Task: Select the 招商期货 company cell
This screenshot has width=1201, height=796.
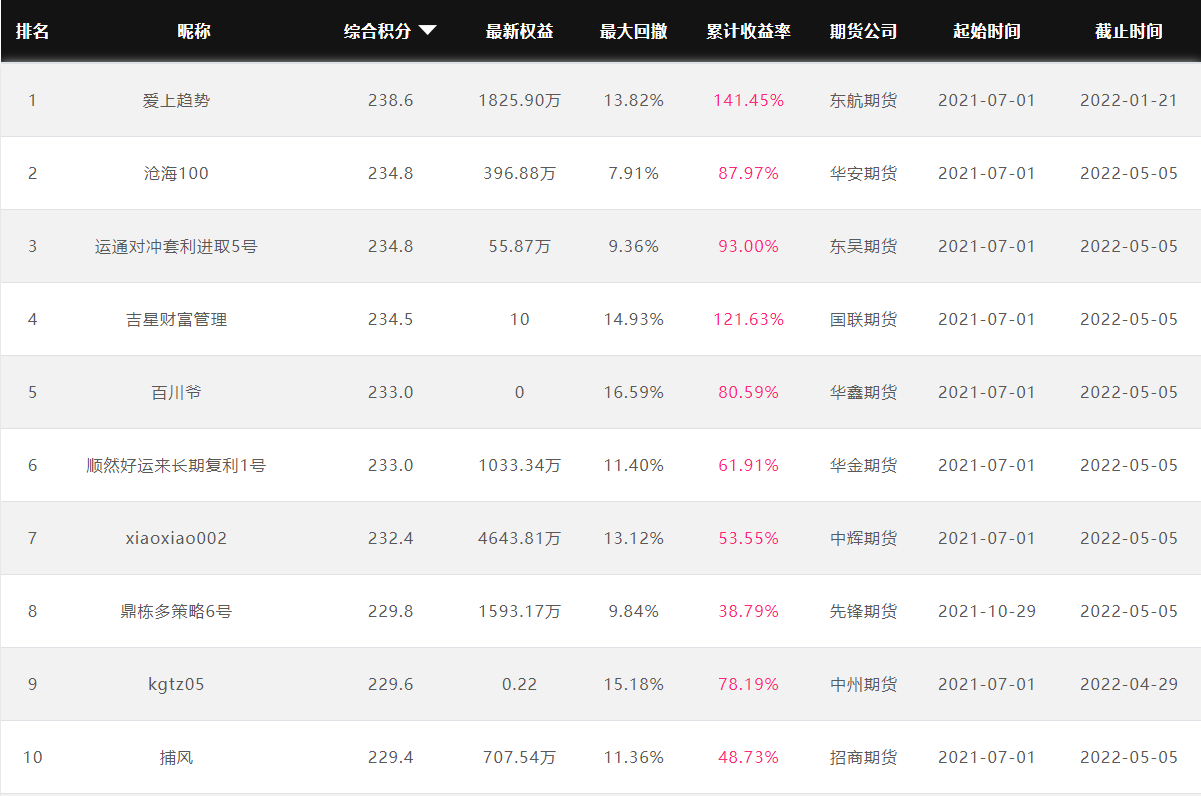Action: [x=863, y=757]
